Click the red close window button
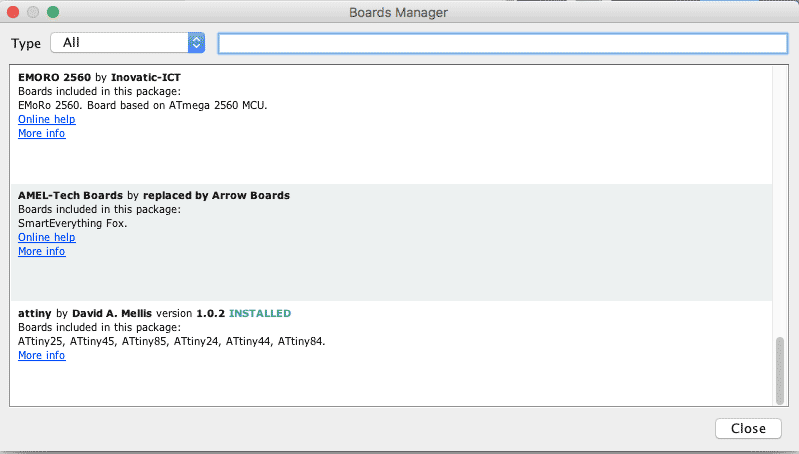The height and width of the screenshot is (454, 799). coord(15,13)
